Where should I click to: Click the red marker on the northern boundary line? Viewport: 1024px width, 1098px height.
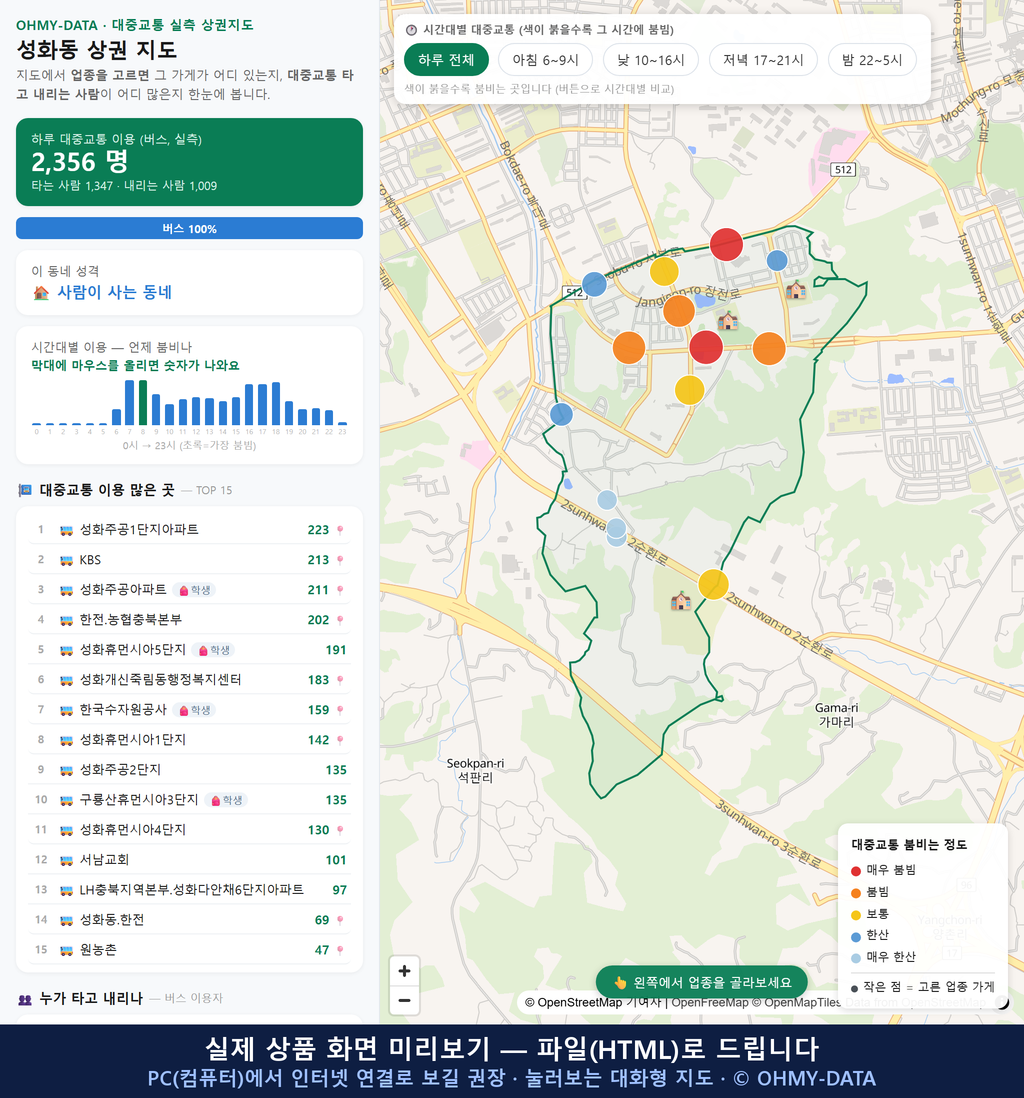(x=726, y=244)
